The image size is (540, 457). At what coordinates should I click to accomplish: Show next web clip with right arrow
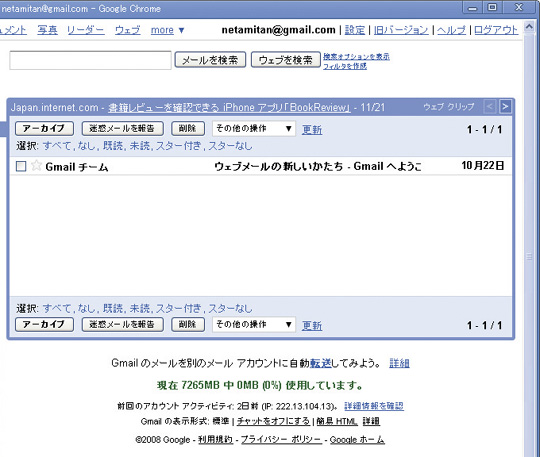pyautogui.click(x=505, y=106)
